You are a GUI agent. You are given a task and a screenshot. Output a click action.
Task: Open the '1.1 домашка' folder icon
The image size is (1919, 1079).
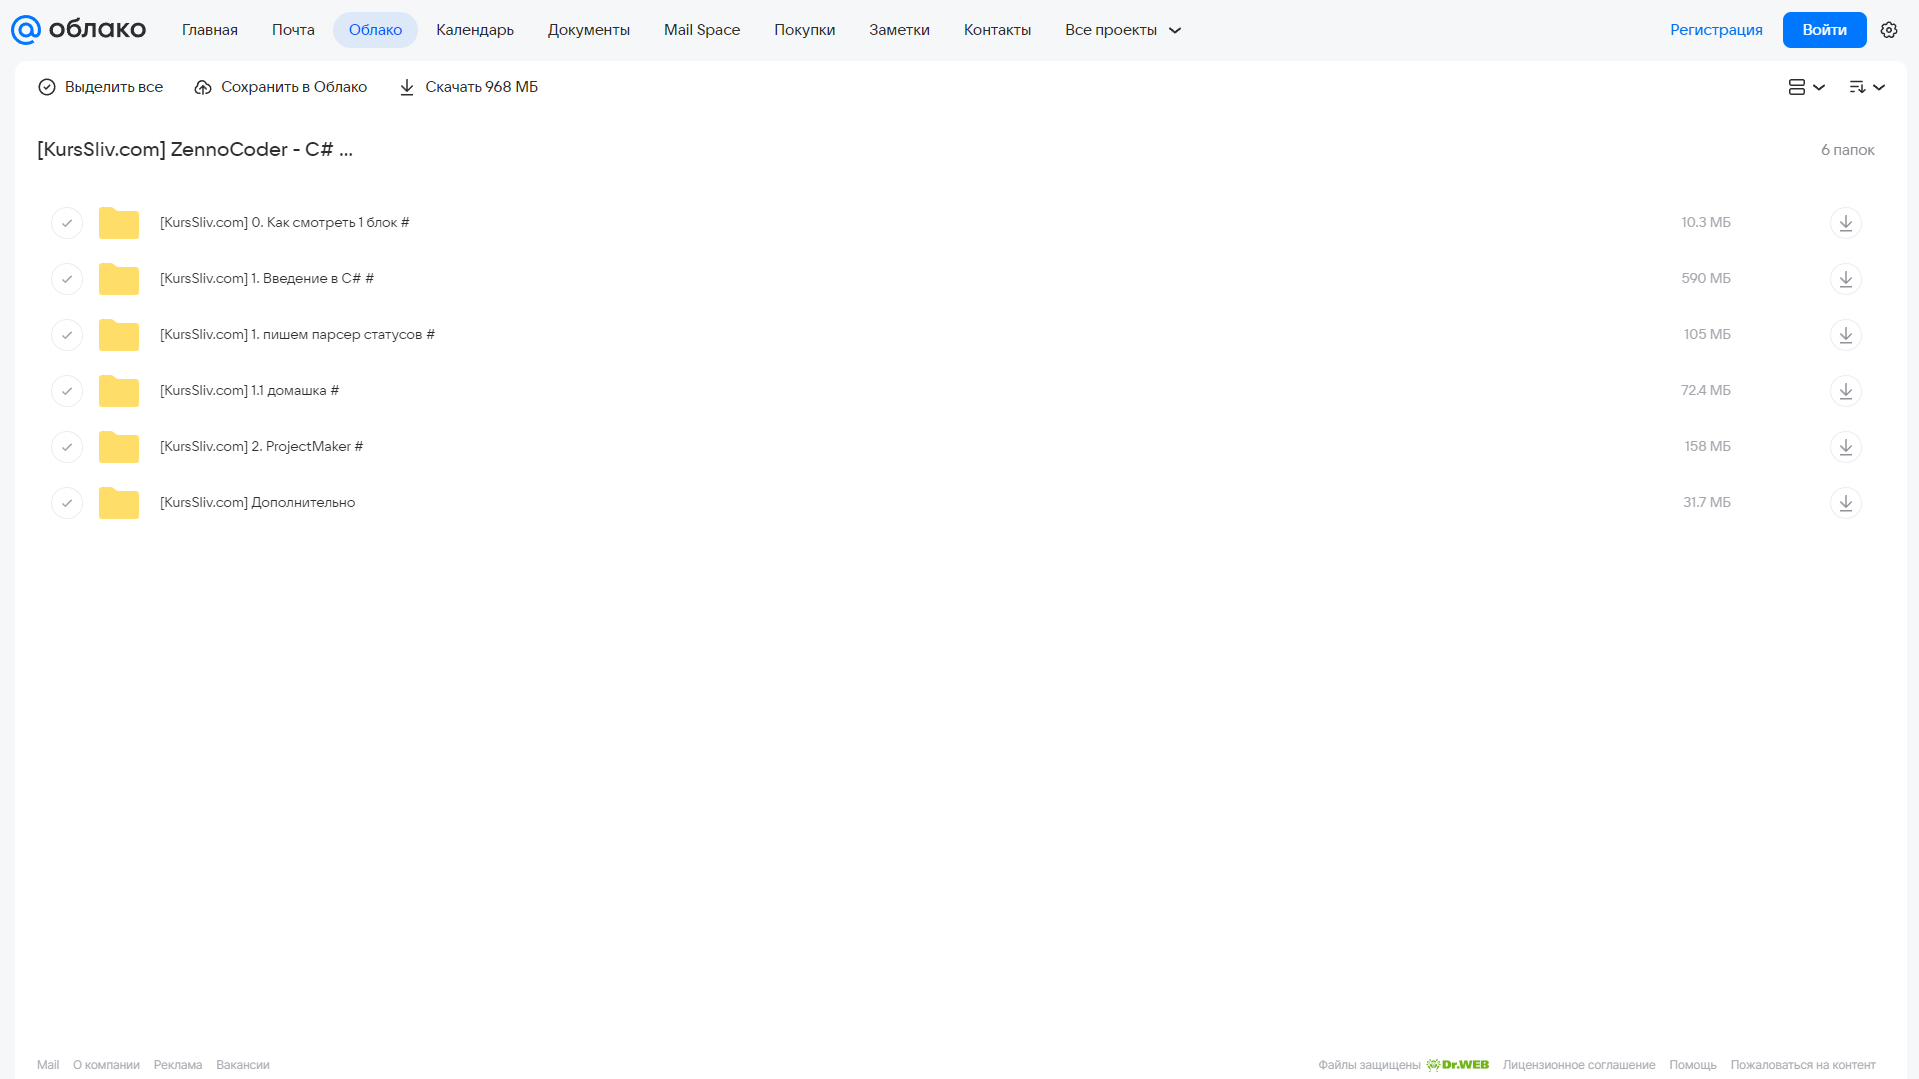click(119, 390)
